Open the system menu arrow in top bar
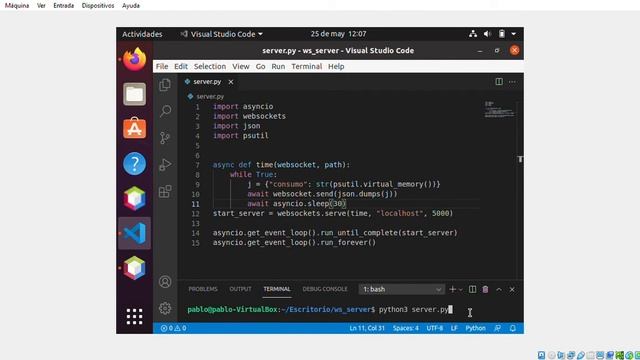 tap(514, 34)
